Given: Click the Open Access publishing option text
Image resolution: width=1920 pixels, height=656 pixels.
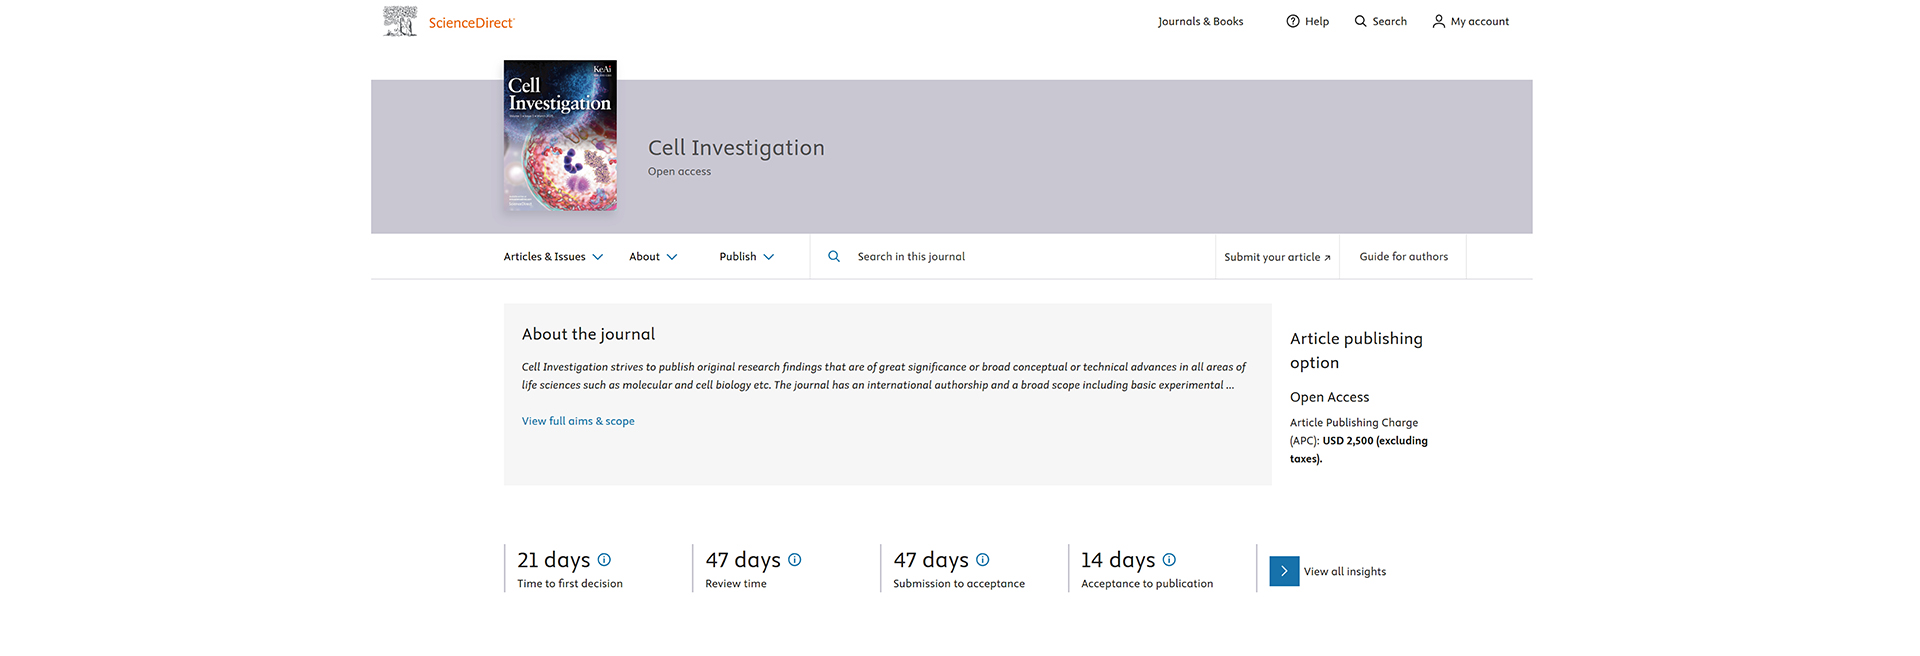Looking at the screenshot, I should [1329, 397].
